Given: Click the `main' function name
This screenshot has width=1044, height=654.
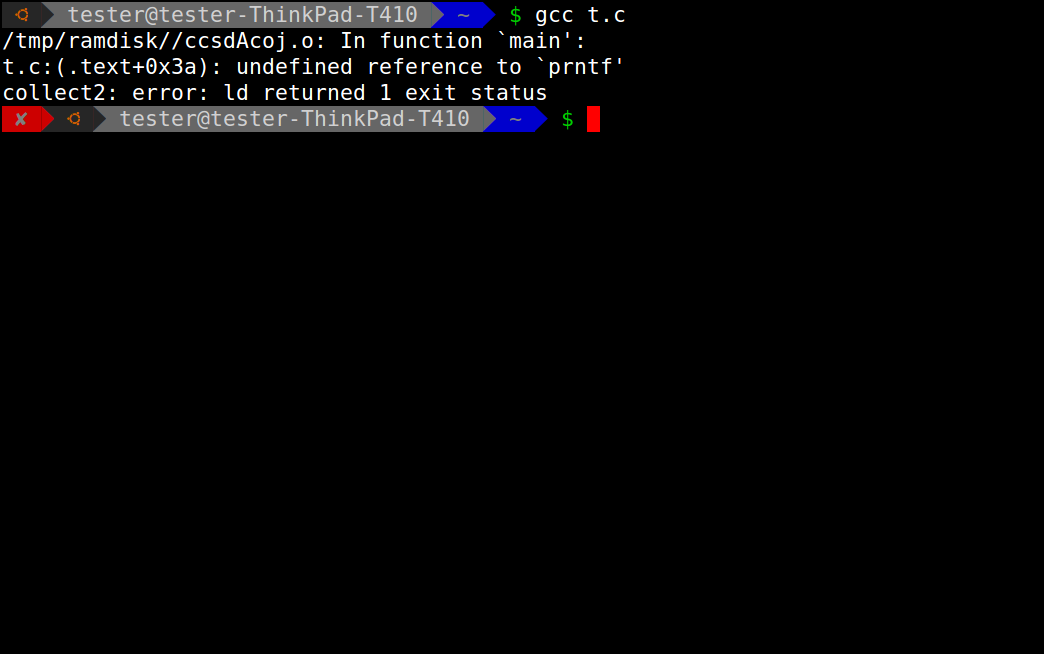Looking at the screenshot, I should coord(535,41).
